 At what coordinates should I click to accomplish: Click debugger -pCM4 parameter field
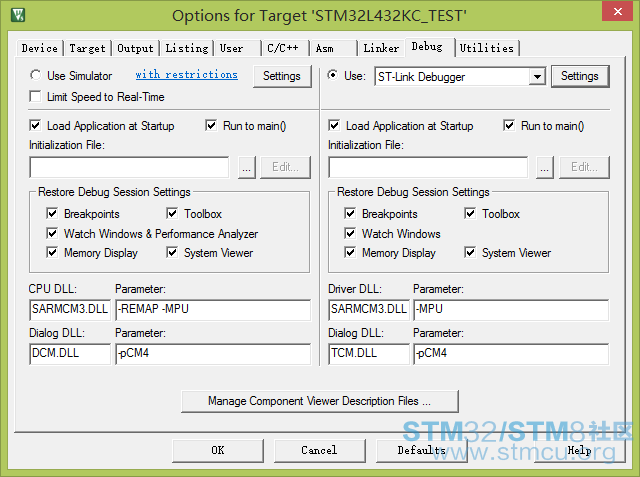(511, 354)
